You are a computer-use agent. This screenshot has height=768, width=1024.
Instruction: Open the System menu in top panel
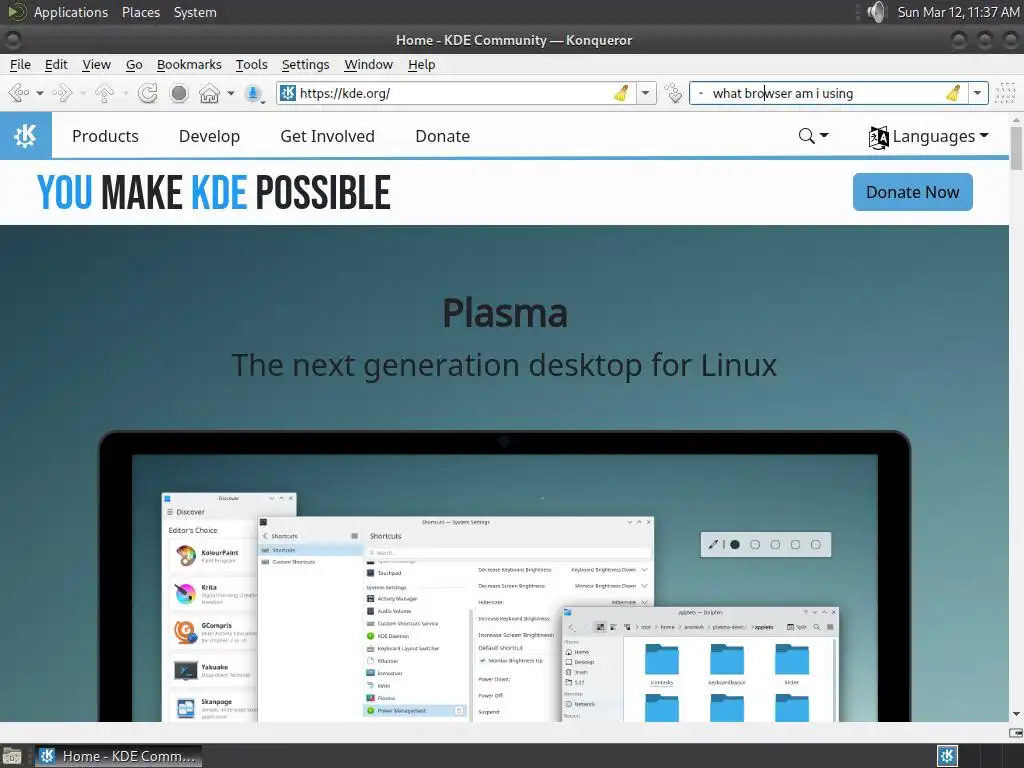(x=195, y=12)
